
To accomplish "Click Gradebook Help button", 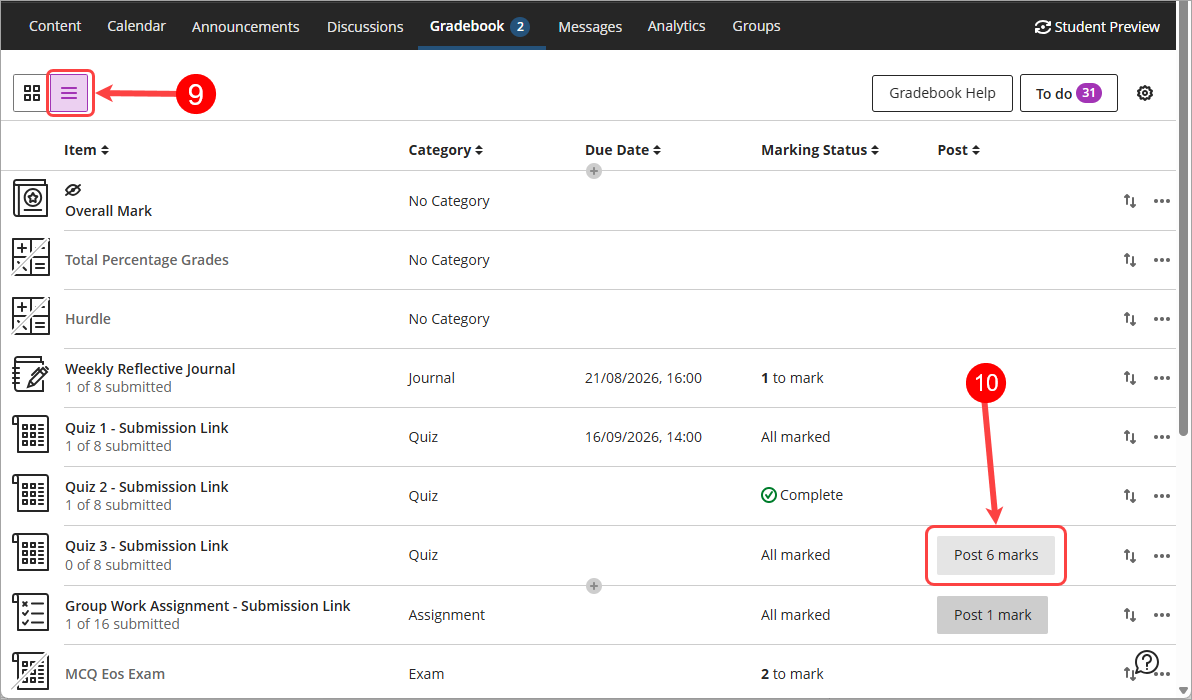I will tap(942, 93).
